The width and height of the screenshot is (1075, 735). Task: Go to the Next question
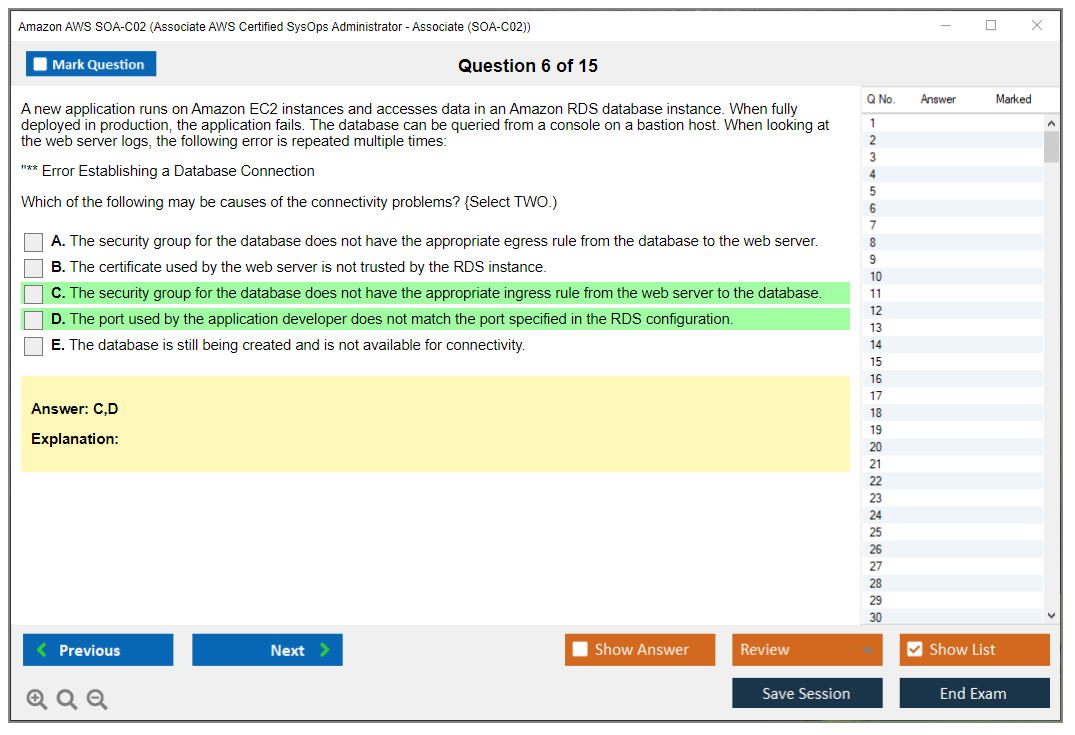pos(267,650)
